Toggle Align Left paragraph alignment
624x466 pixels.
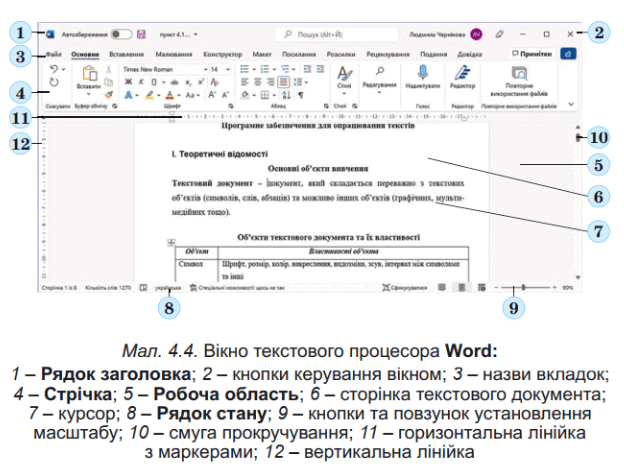244,82
